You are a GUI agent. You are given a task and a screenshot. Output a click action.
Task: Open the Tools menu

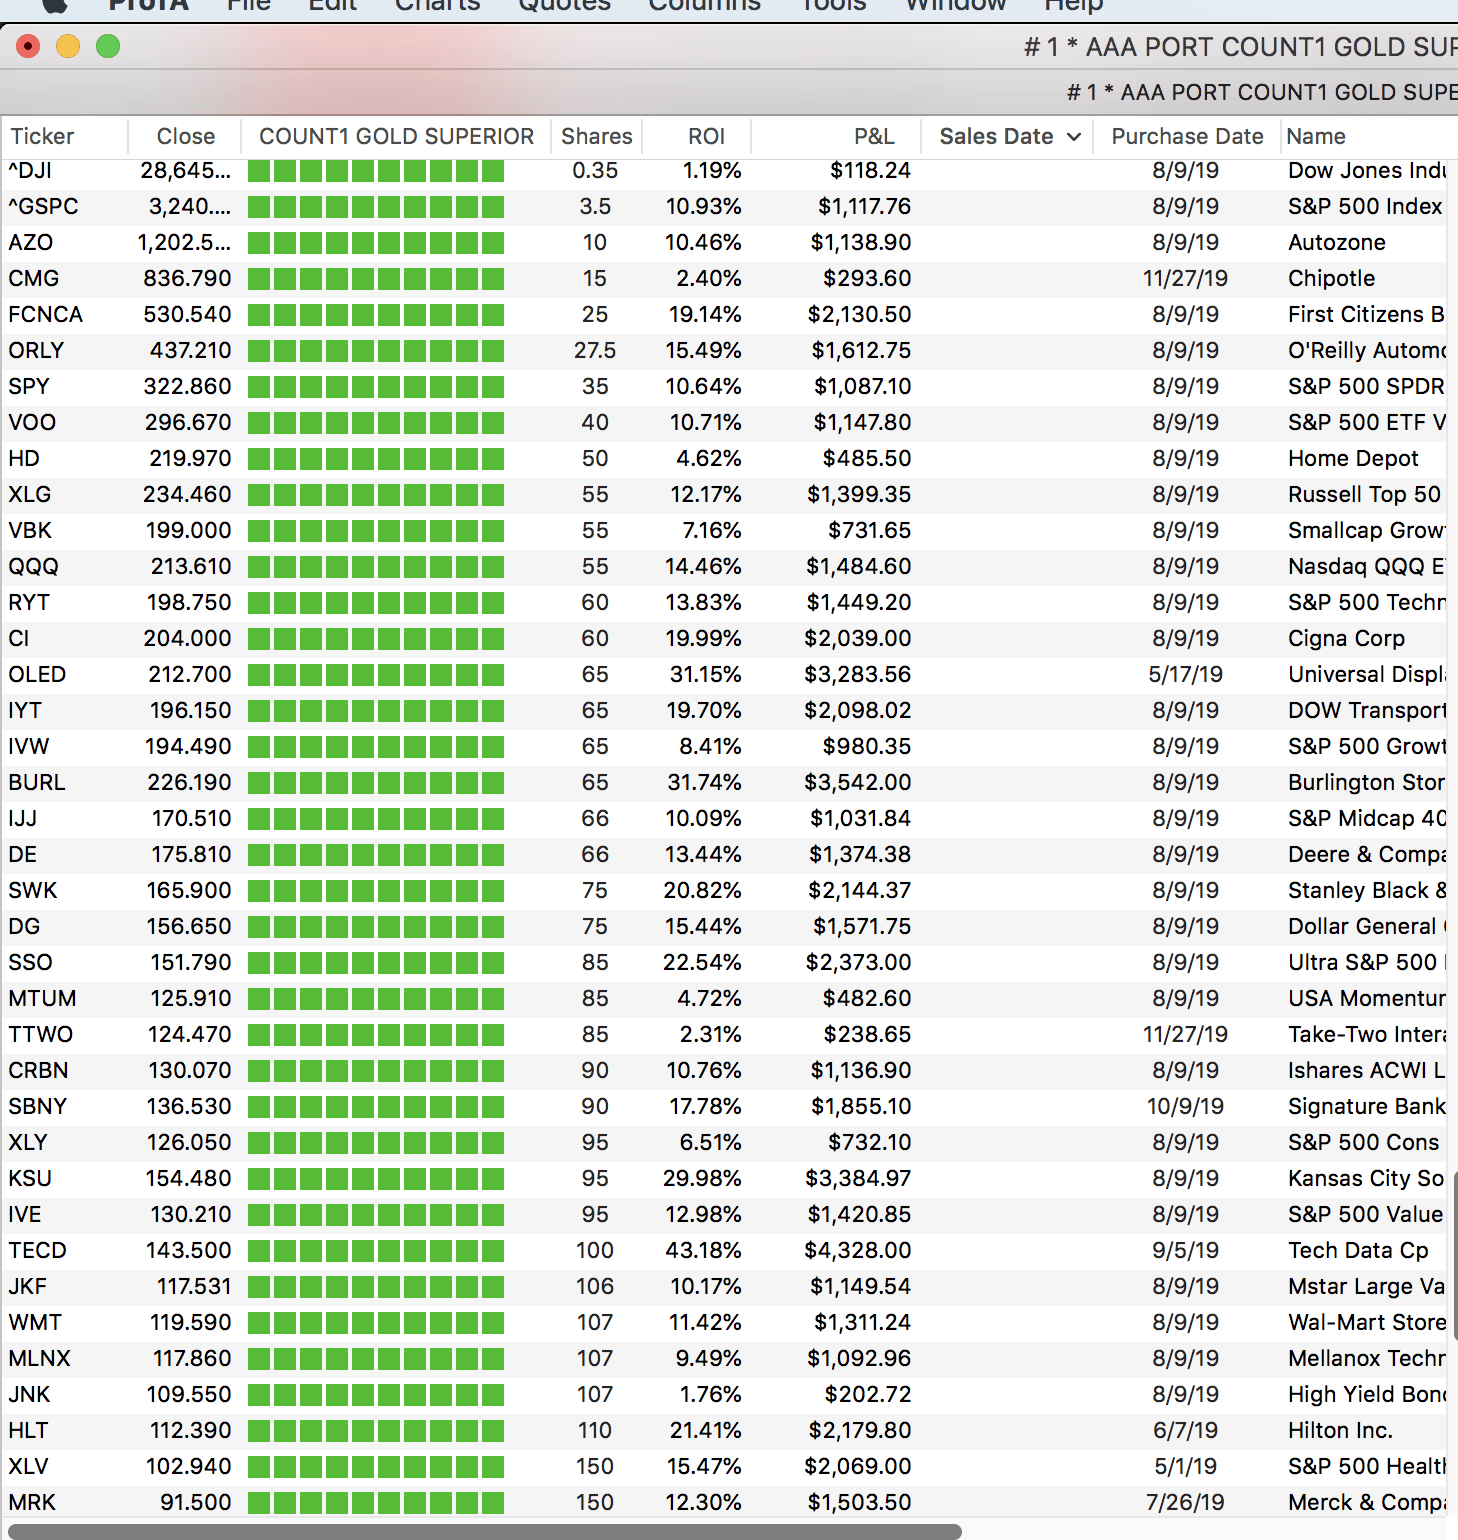[833, 5]
